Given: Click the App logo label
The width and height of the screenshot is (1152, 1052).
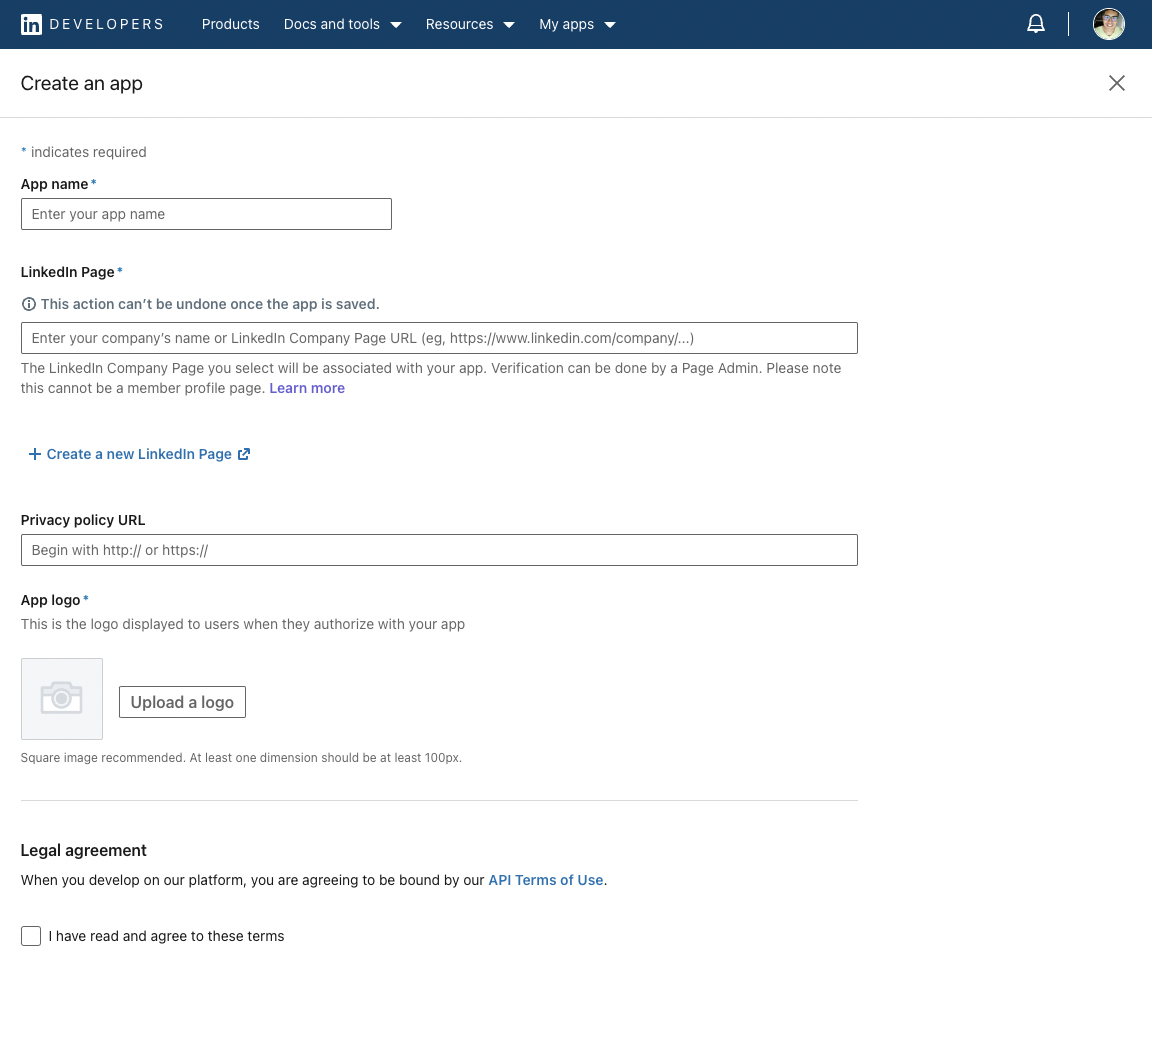Looking at the screenshot, I should click(x=50, y=600).
